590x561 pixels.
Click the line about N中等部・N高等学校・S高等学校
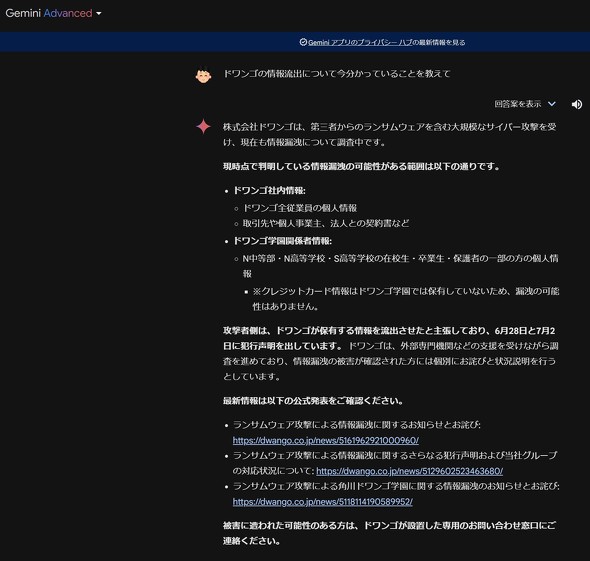400,266
